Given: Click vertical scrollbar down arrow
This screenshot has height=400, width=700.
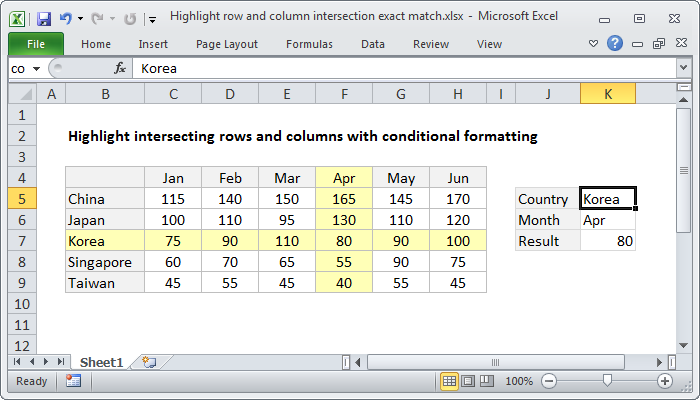Looking at the screenshot, I should point(683,345).
